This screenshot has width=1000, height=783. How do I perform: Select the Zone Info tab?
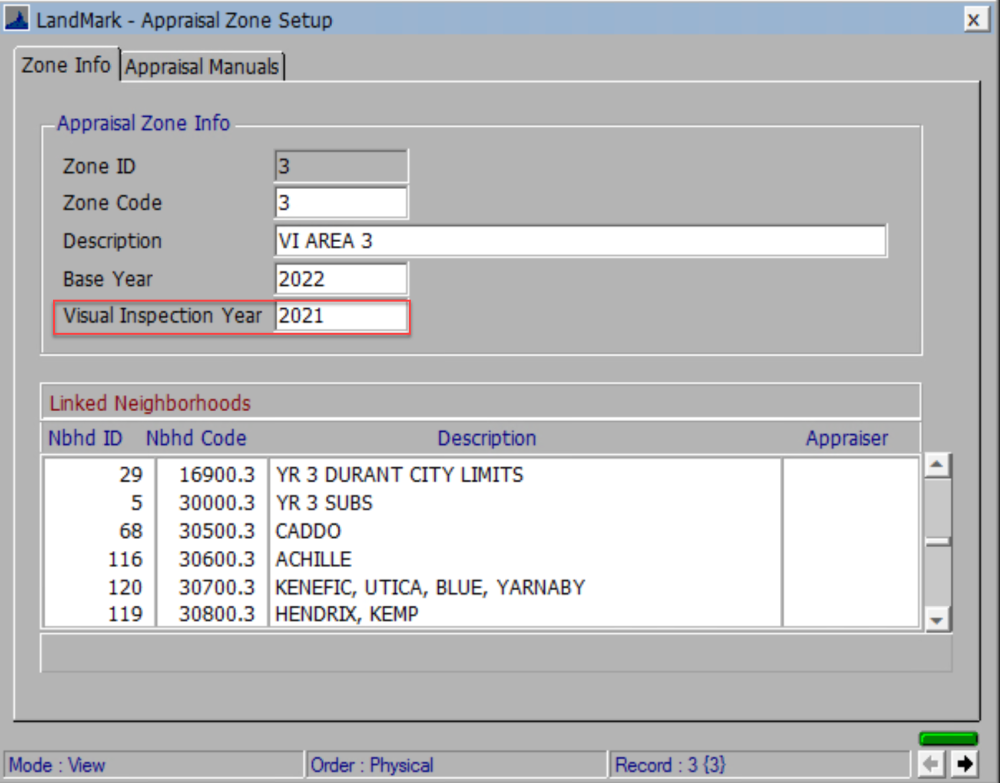pyautogui.click(x=64, y=65)
